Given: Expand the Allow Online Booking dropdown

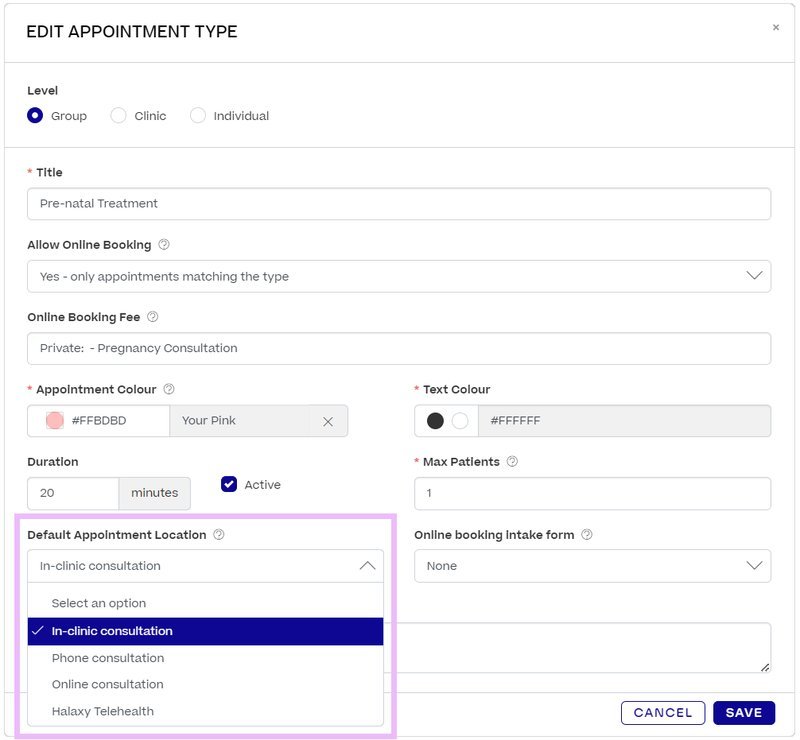Looking at the screenshot, I should pos(399,276).
